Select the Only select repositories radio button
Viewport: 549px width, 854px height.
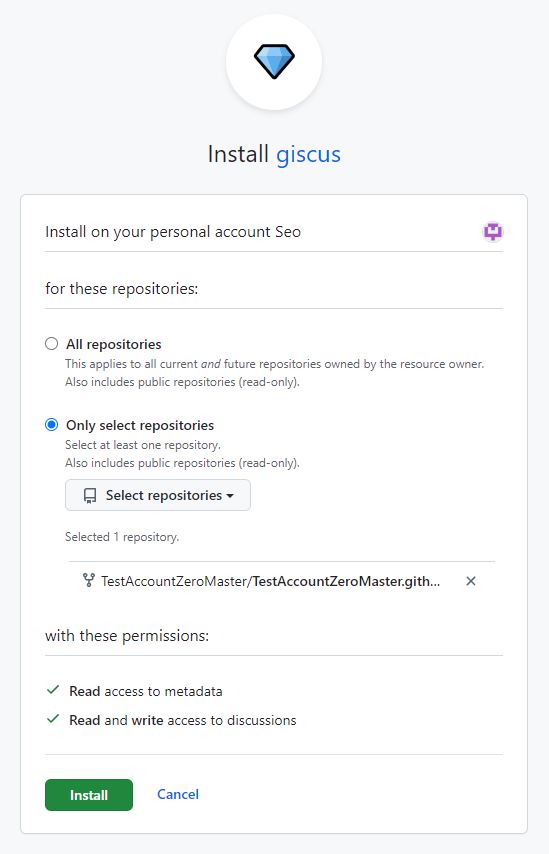coord(51,424)
